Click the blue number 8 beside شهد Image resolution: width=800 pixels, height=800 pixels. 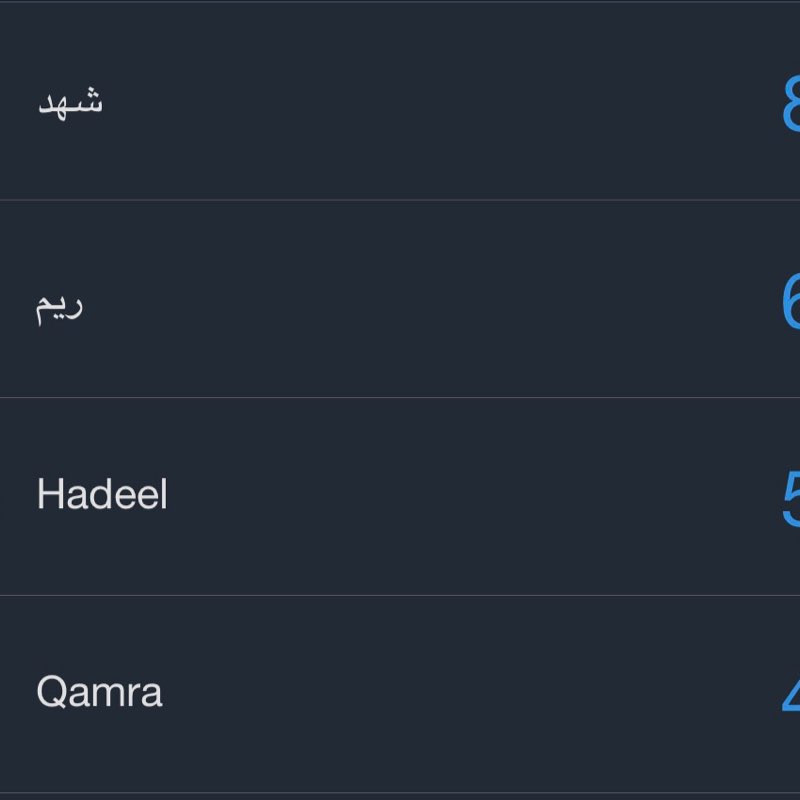[789, 100]
